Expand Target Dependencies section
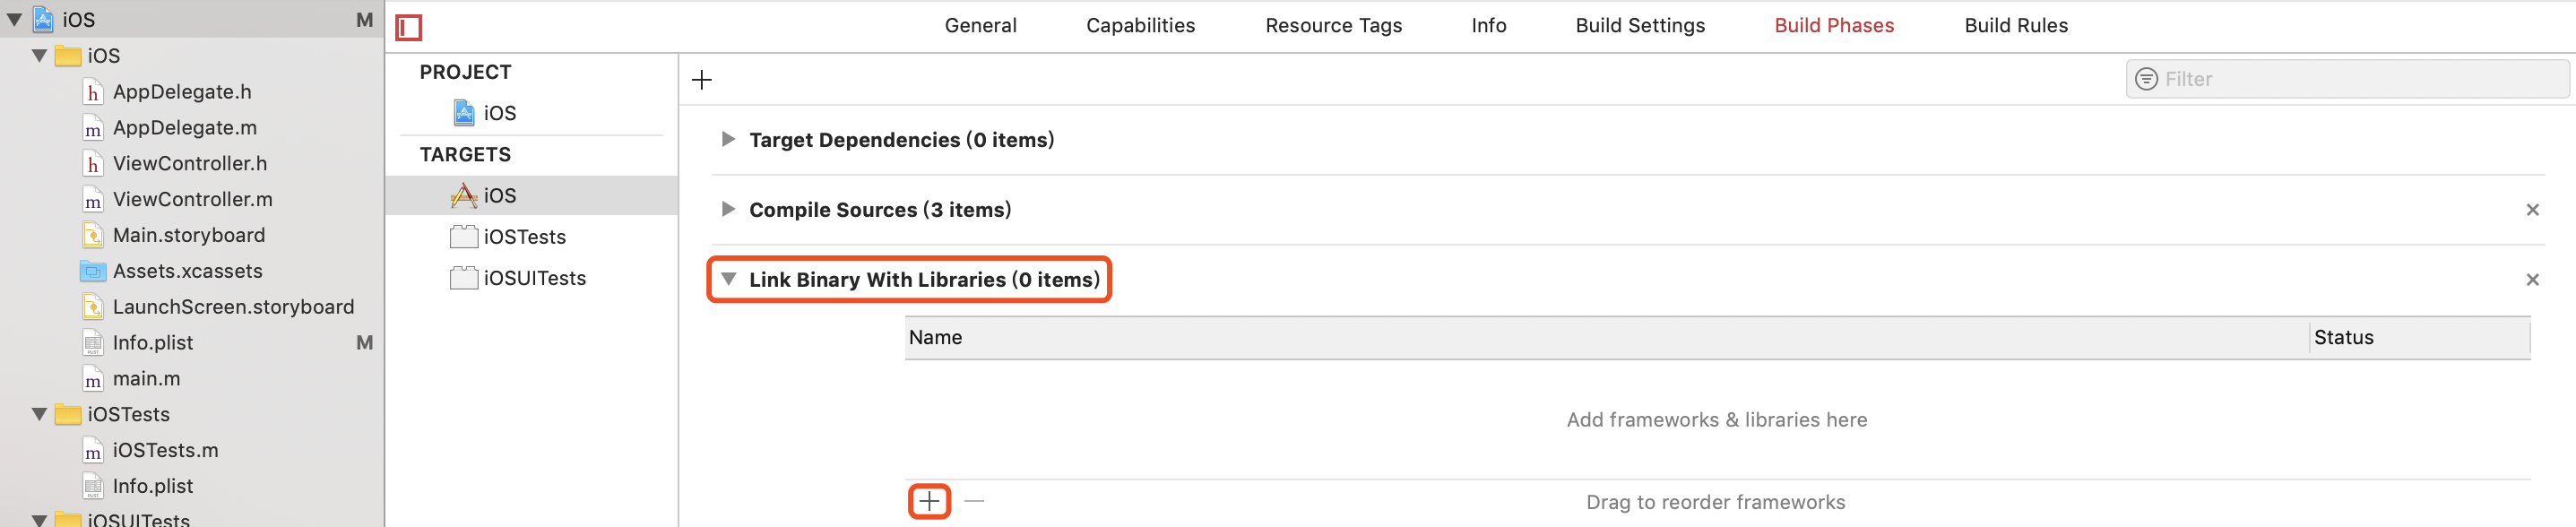 [728, 140]
